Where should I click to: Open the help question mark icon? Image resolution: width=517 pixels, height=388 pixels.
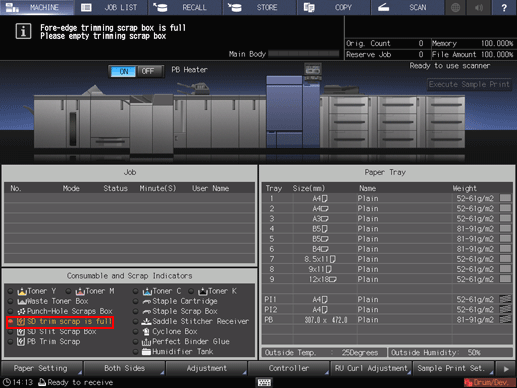[x=504, y=7]
